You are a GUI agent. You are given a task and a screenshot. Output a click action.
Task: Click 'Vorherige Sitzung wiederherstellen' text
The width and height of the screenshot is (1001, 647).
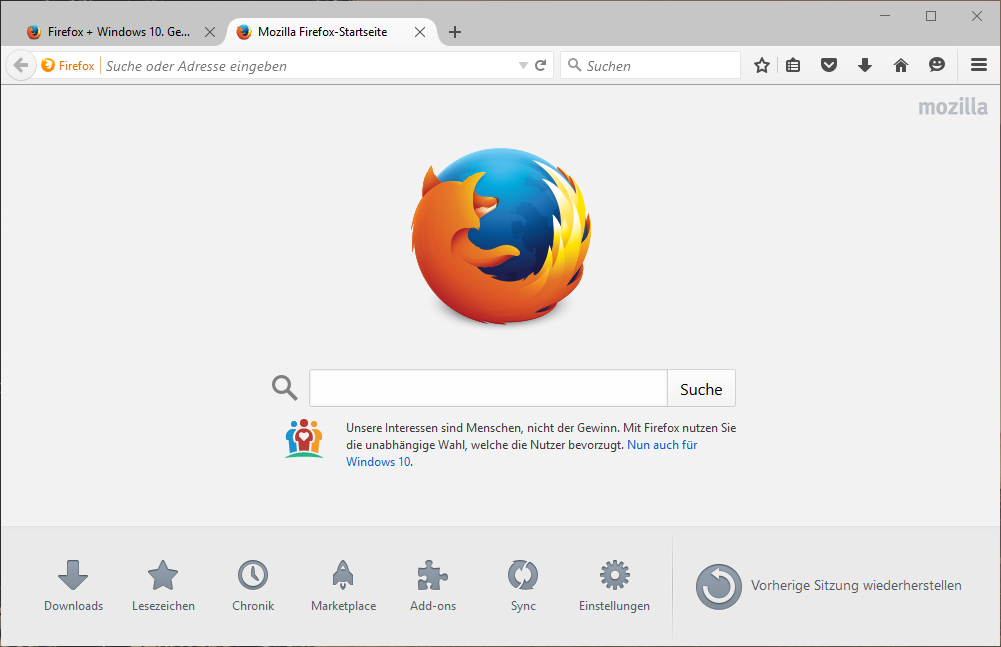pyautogui.click(x=856, y=586)
